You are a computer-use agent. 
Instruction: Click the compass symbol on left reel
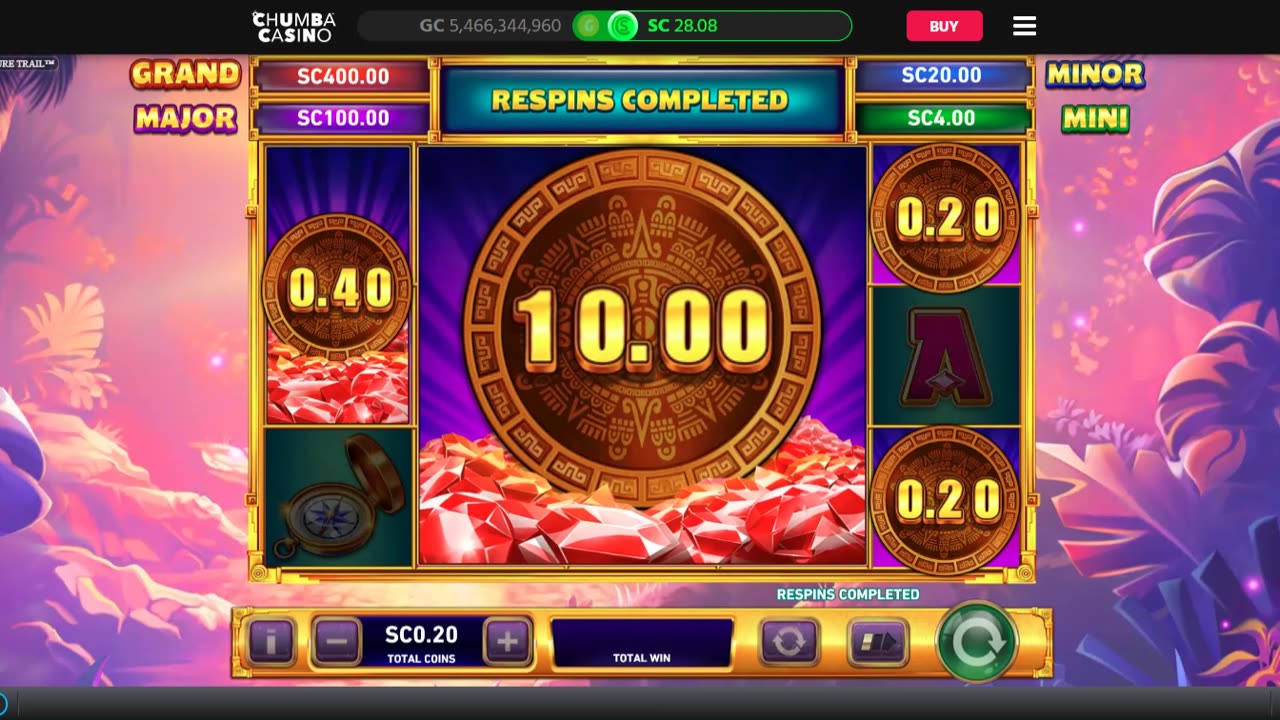coord(338,496)
